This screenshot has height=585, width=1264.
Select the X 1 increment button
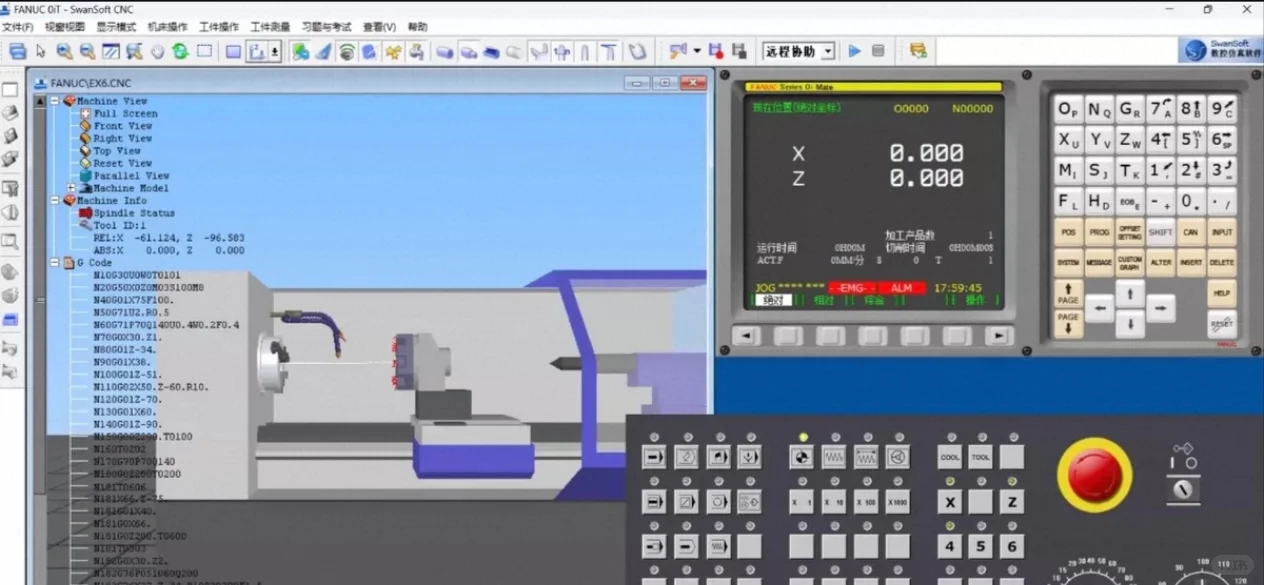pyautogui.click(x=802, y=502)
